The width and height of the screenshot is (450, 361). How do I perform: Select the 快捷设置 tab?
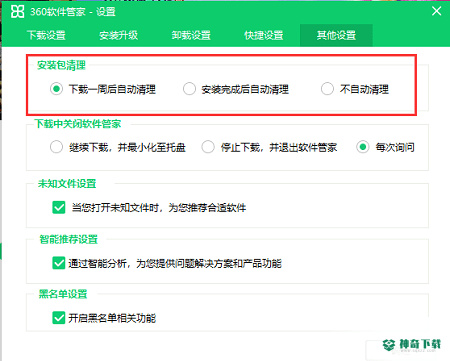tap(264, 35)
